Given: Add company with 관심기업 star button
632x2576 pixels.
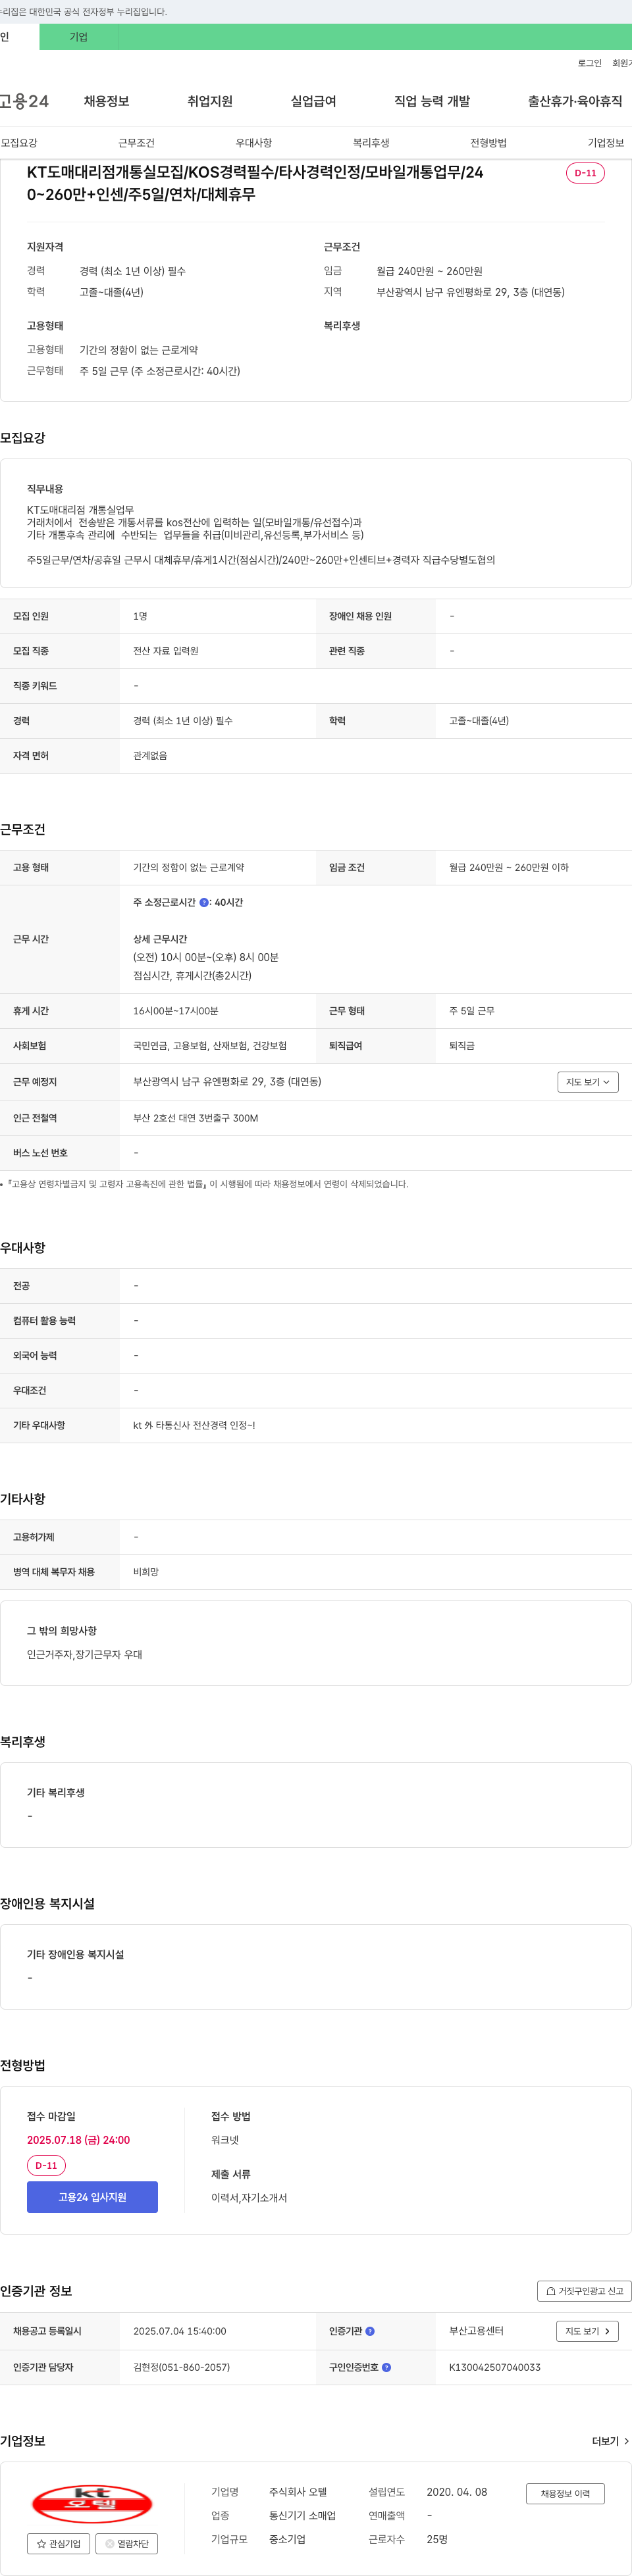Looking at the screenshot, I should (x=59, y=2543).
